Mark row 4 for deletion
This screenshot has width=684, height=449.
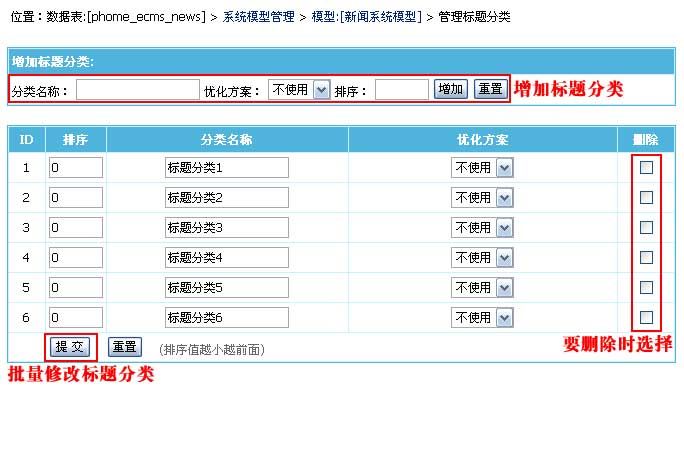[646, 257]
